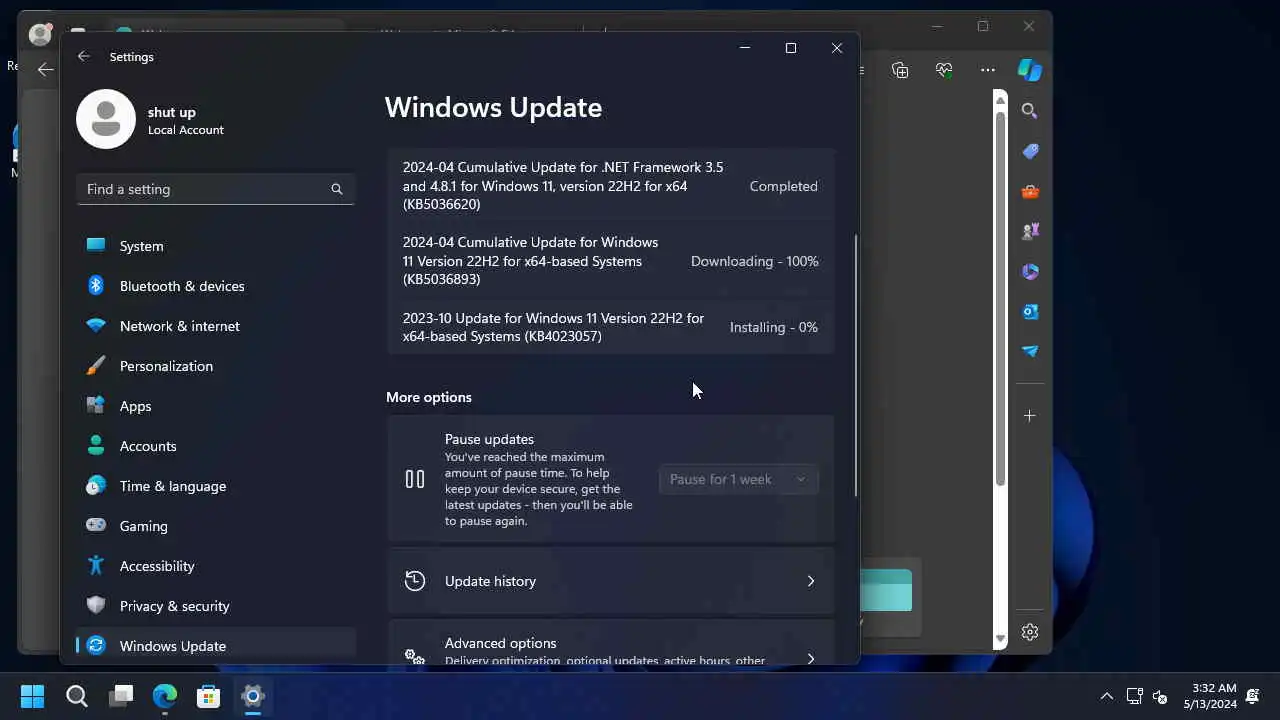Image resolution: width=1280 pixels, height=720 pixels.
Task: Click Edge scrollbar up arrow
Action: pos(1000,98)
